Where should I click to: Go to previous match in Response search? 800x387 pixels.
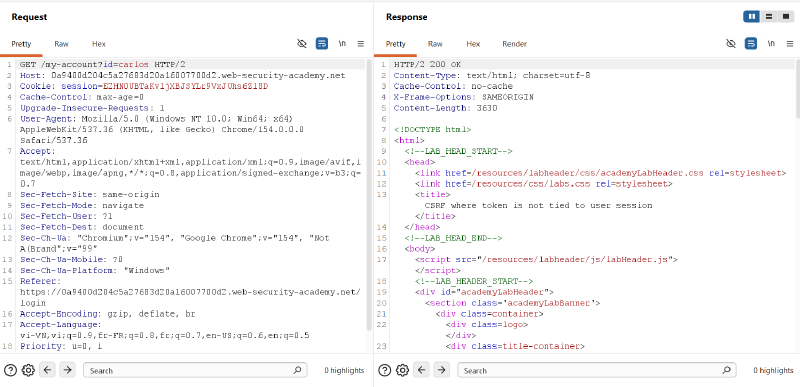pos(421,370)
